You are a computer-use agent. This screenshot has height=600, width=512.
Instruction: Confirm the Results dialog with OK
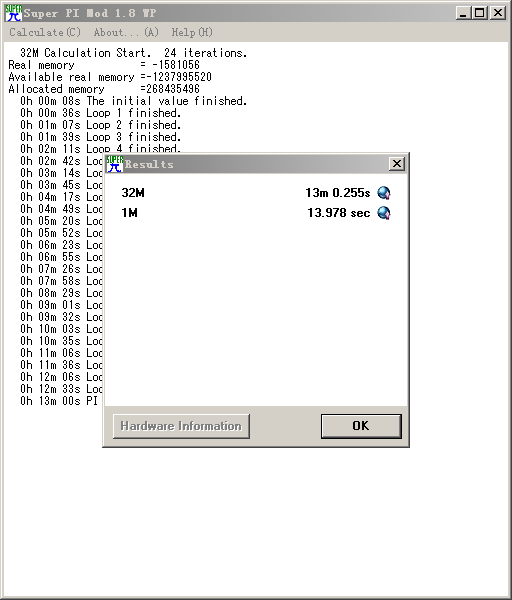tap(361, 426)
